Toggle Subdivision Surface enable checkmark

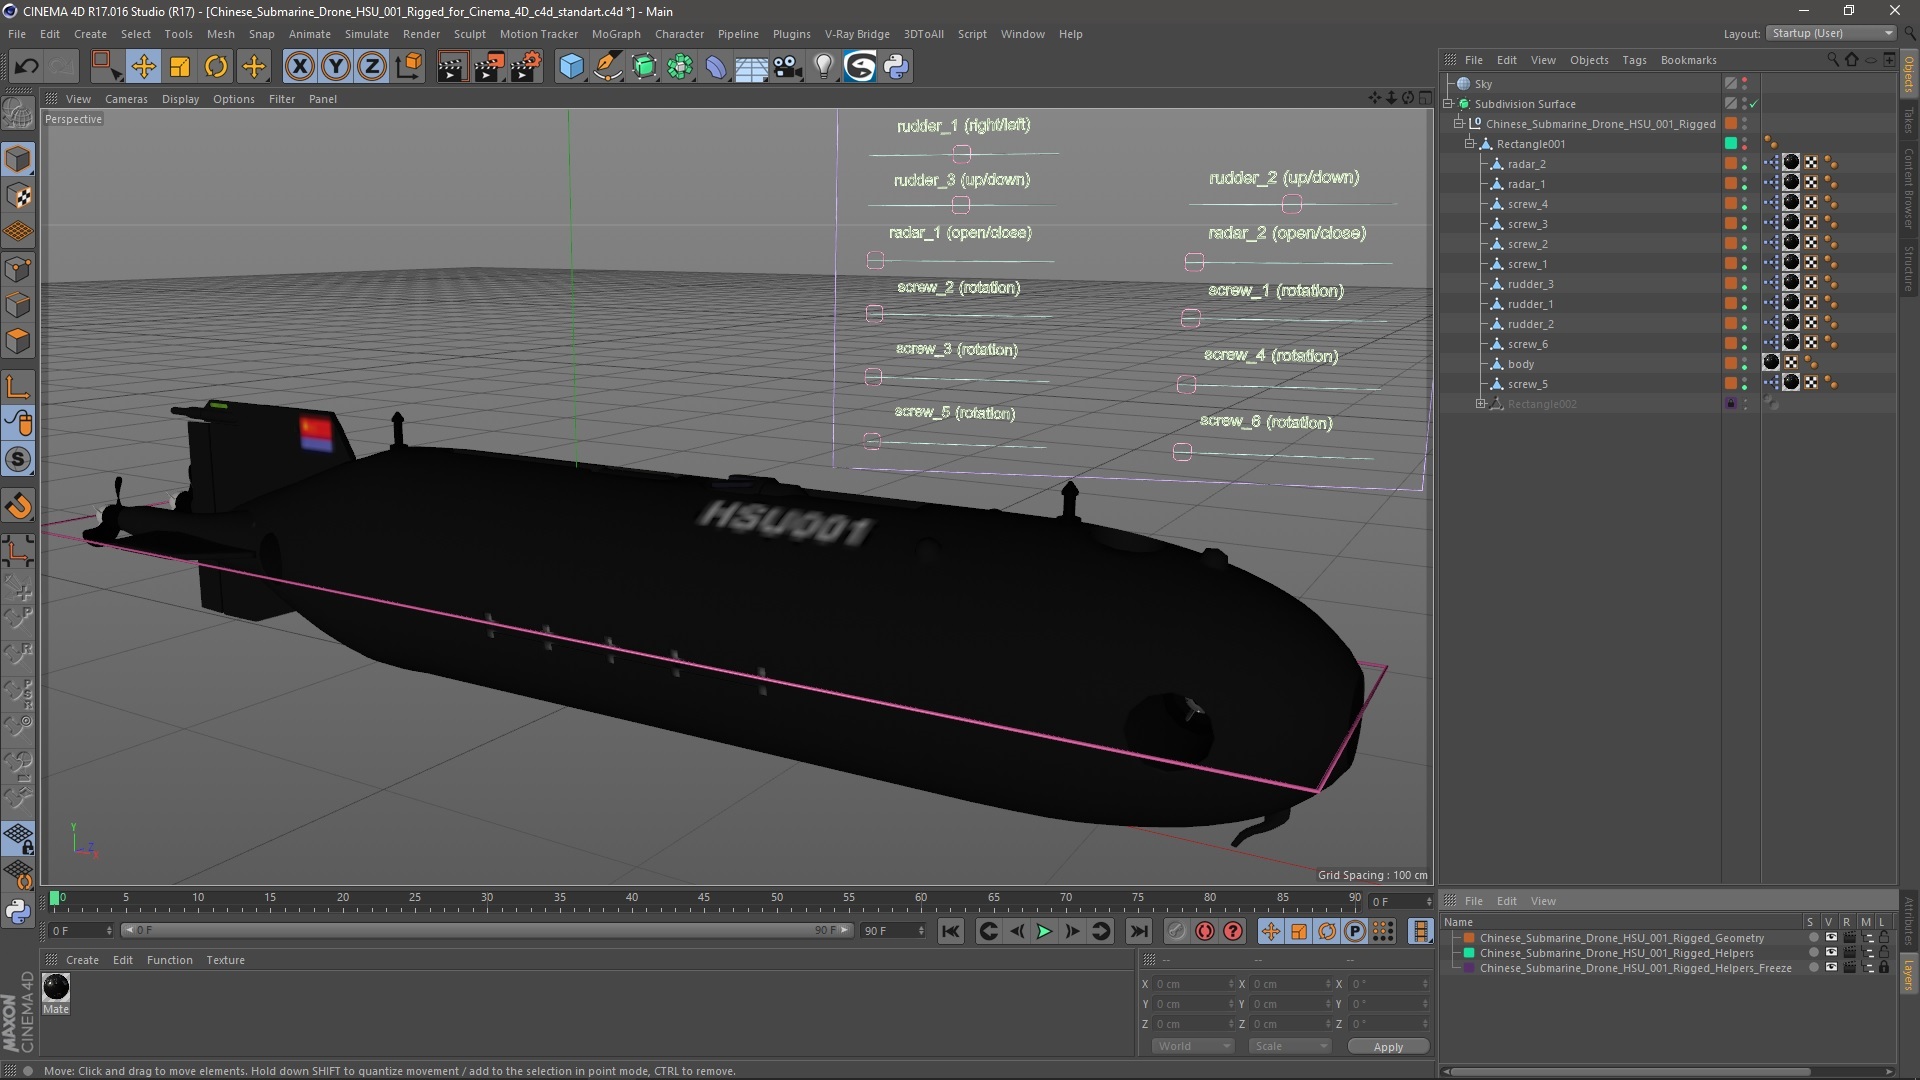pyautogui.click(x=1754, y=104)
